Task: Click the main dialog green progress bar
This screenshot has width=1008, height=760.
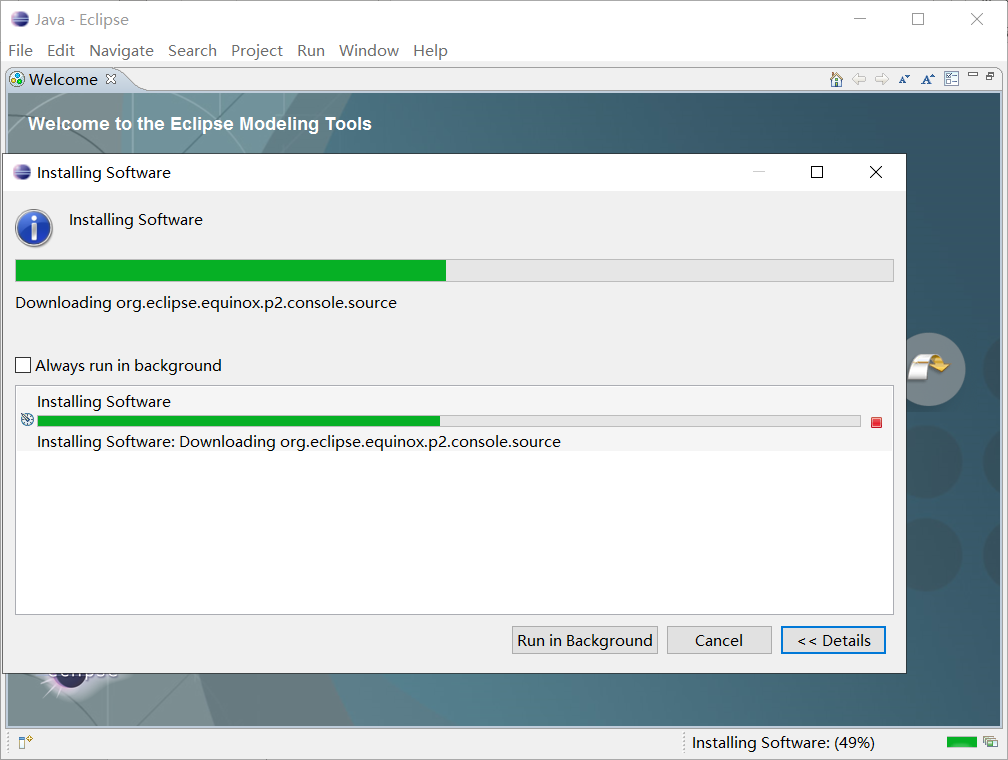Action: tap(454, 271)
